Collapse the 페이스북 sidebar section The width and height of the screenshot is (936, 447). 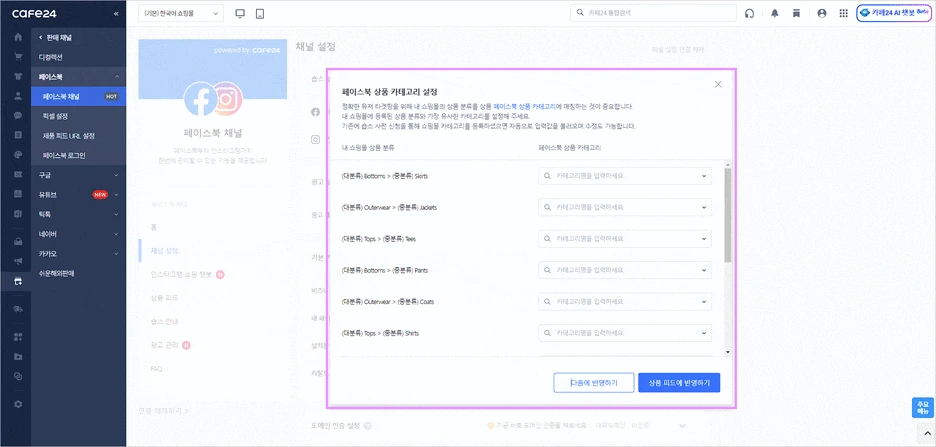click(x=116, y=77)
